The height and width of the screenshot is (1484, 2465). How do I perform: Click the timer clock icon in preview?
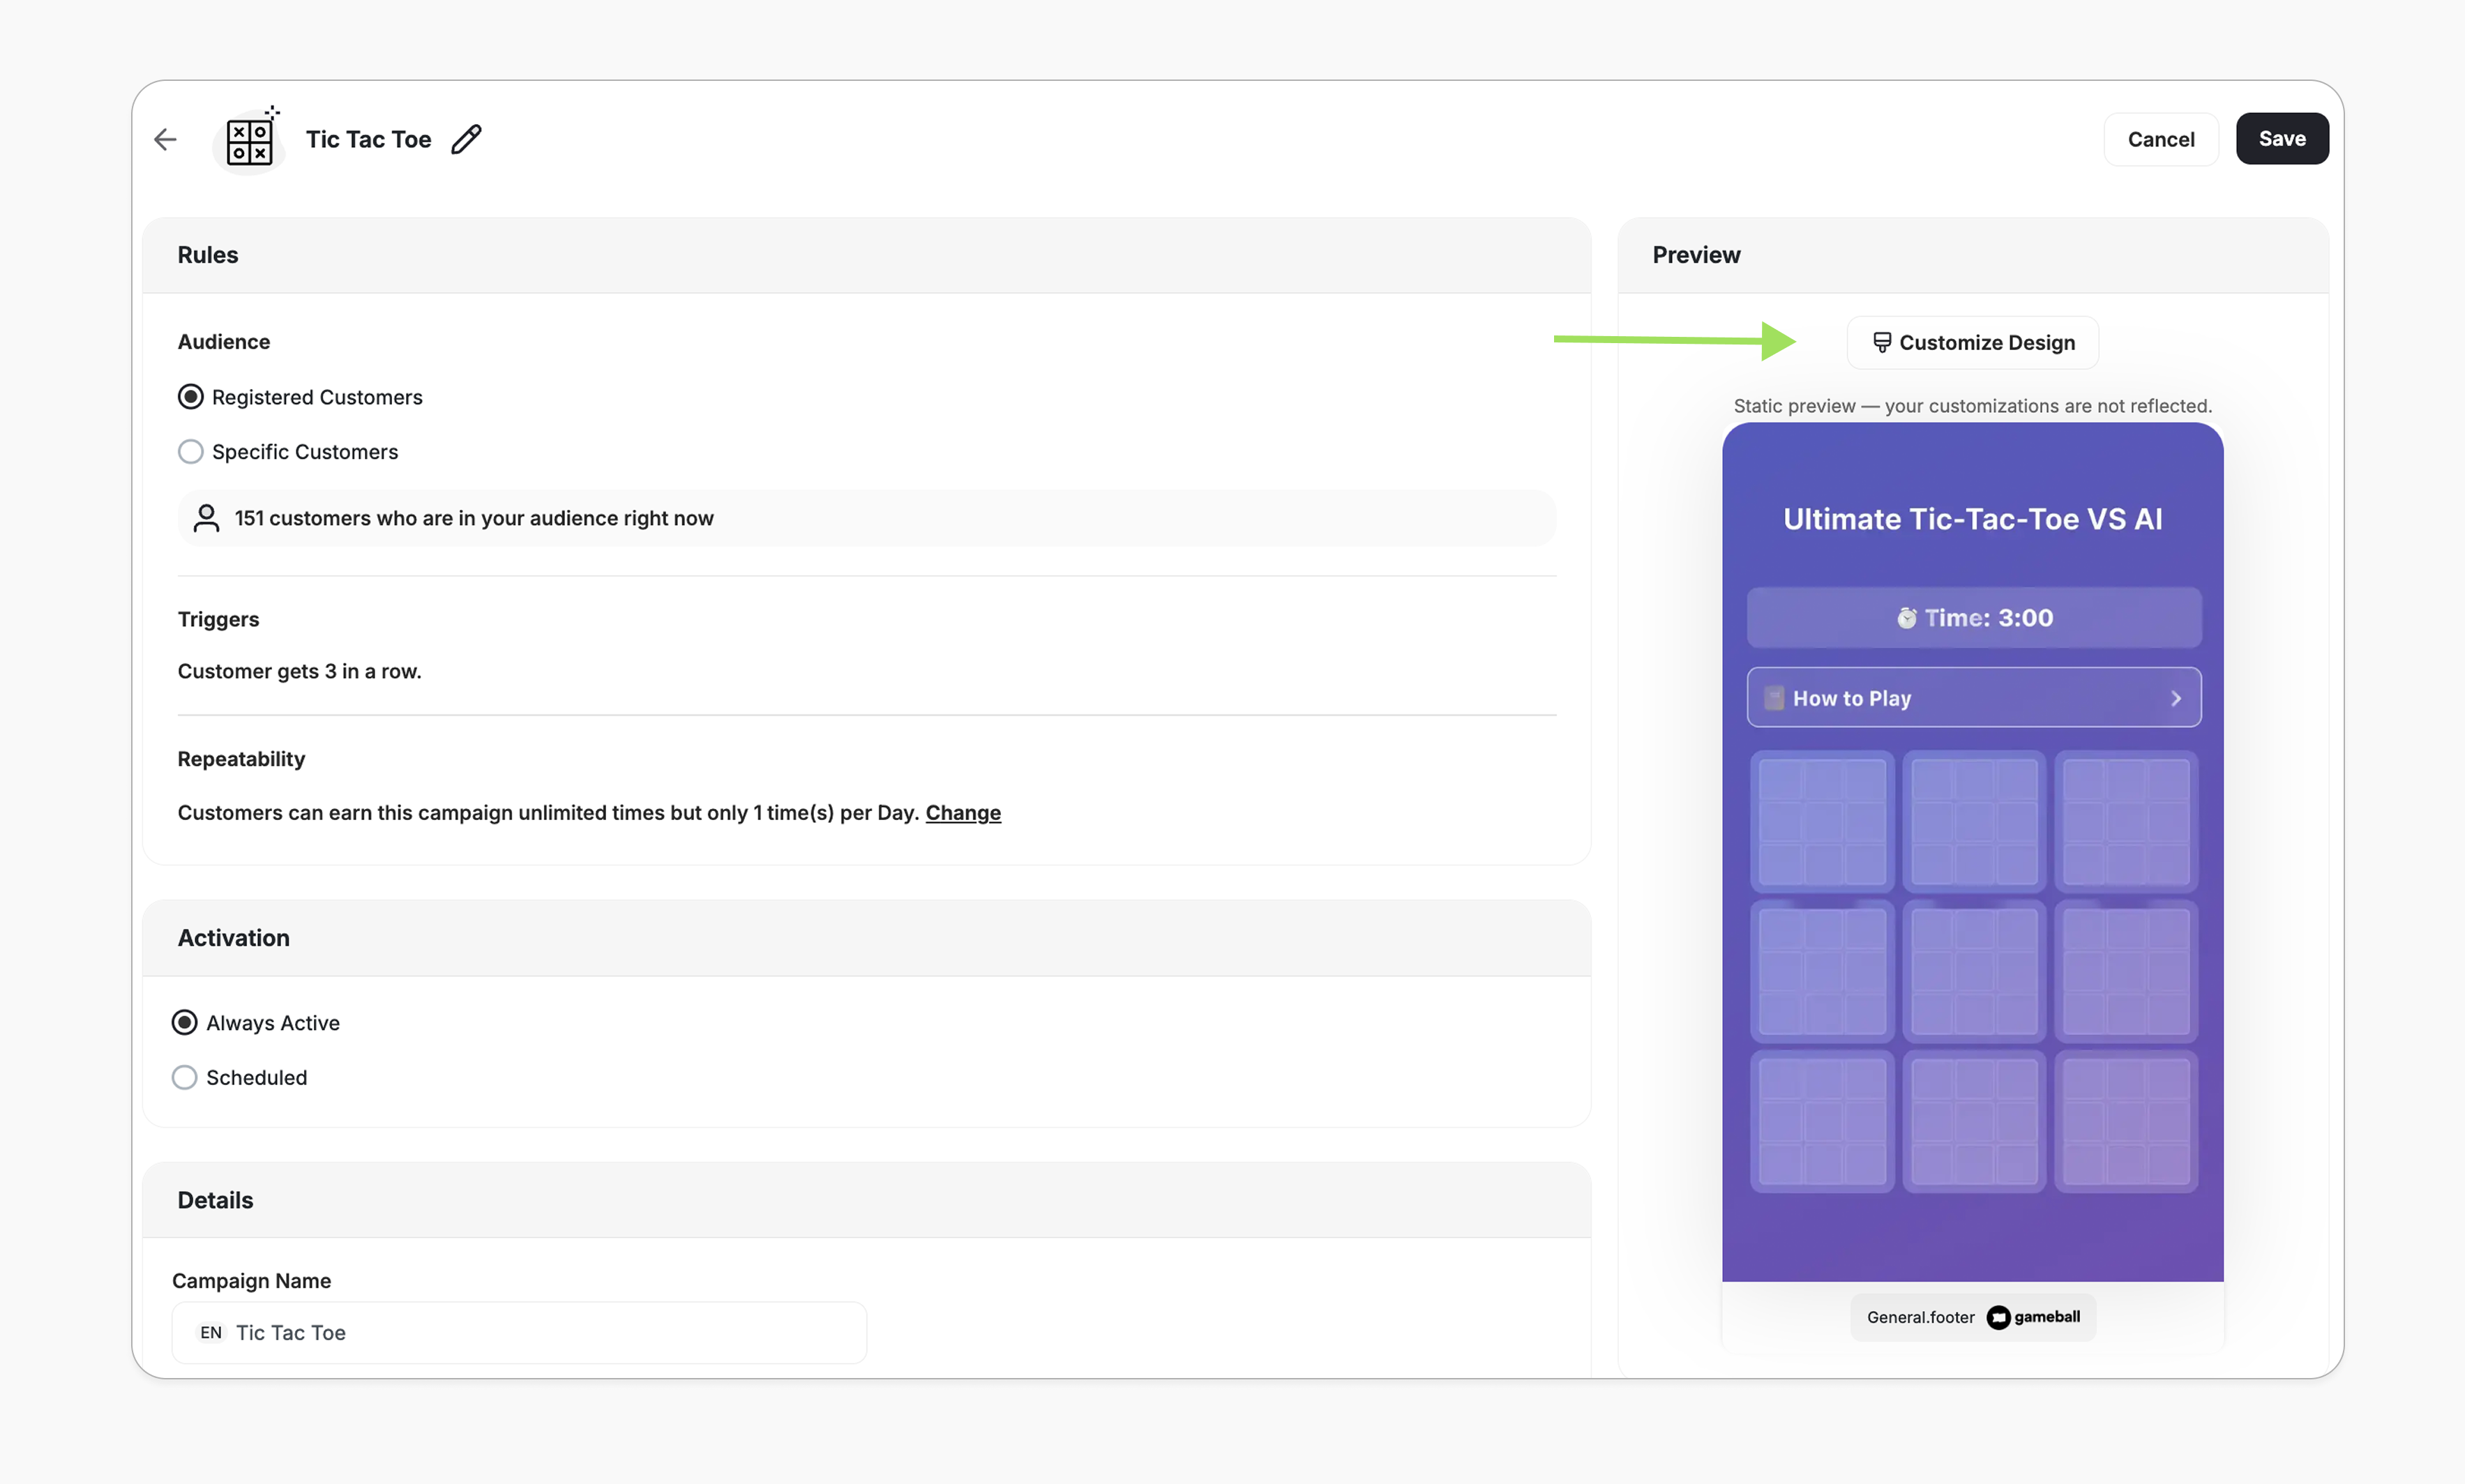pyautogui.click(x=1906, y=618)
